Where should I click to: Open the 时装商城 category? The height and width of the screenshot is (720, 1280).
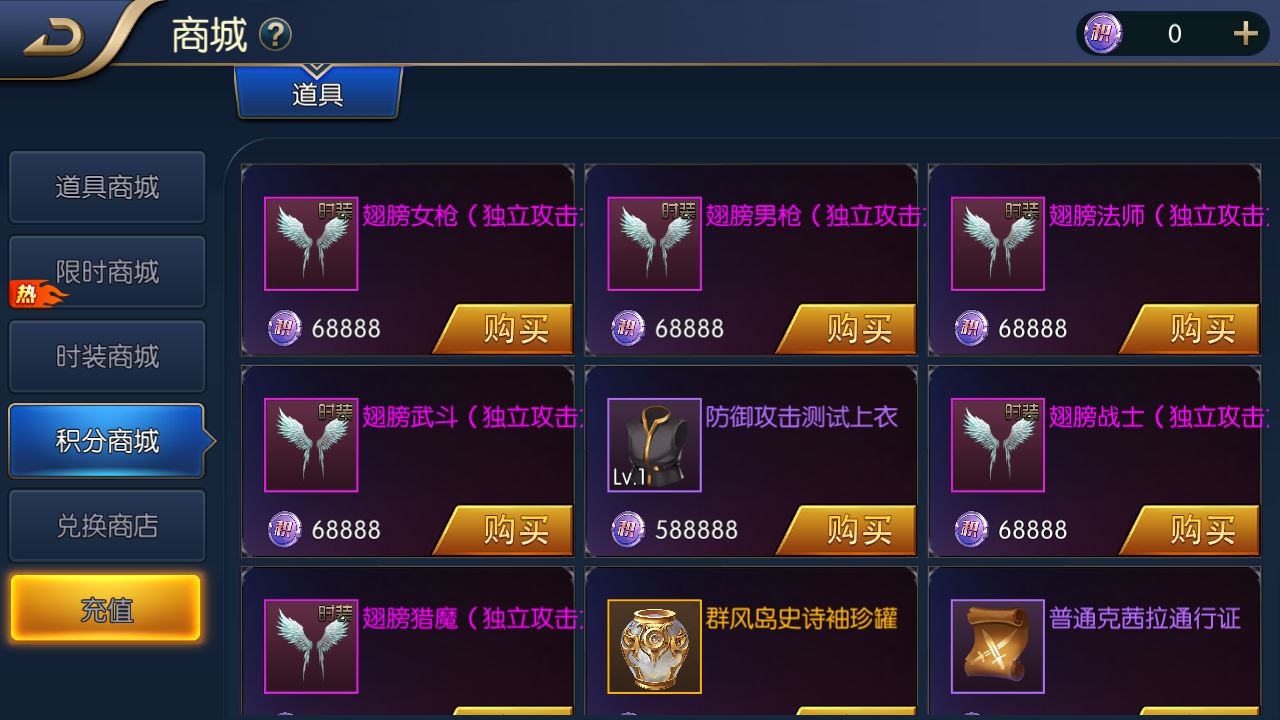click(107, 357)
